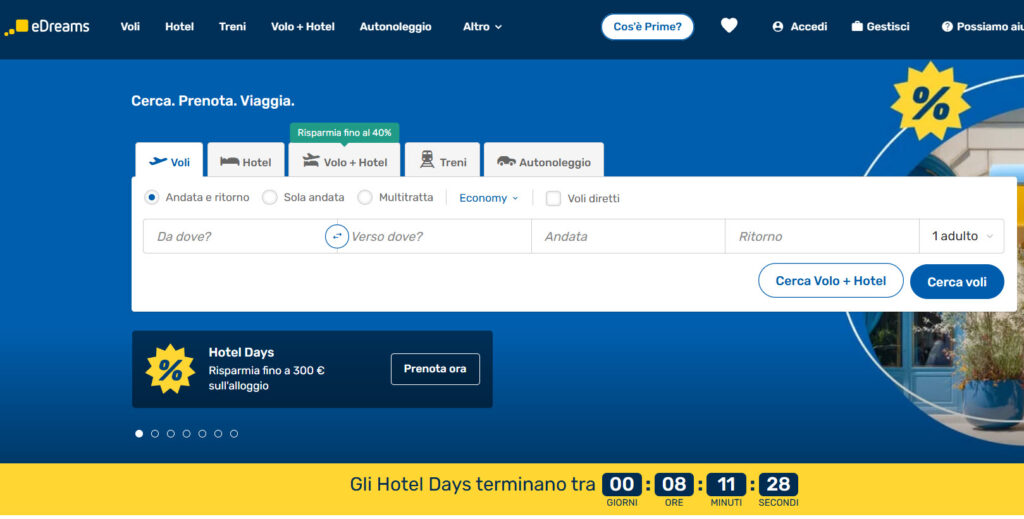The height and width of the screenshot is (519, 1024).
Task: Open the Andata date field
Action: [x=628, y=236]
